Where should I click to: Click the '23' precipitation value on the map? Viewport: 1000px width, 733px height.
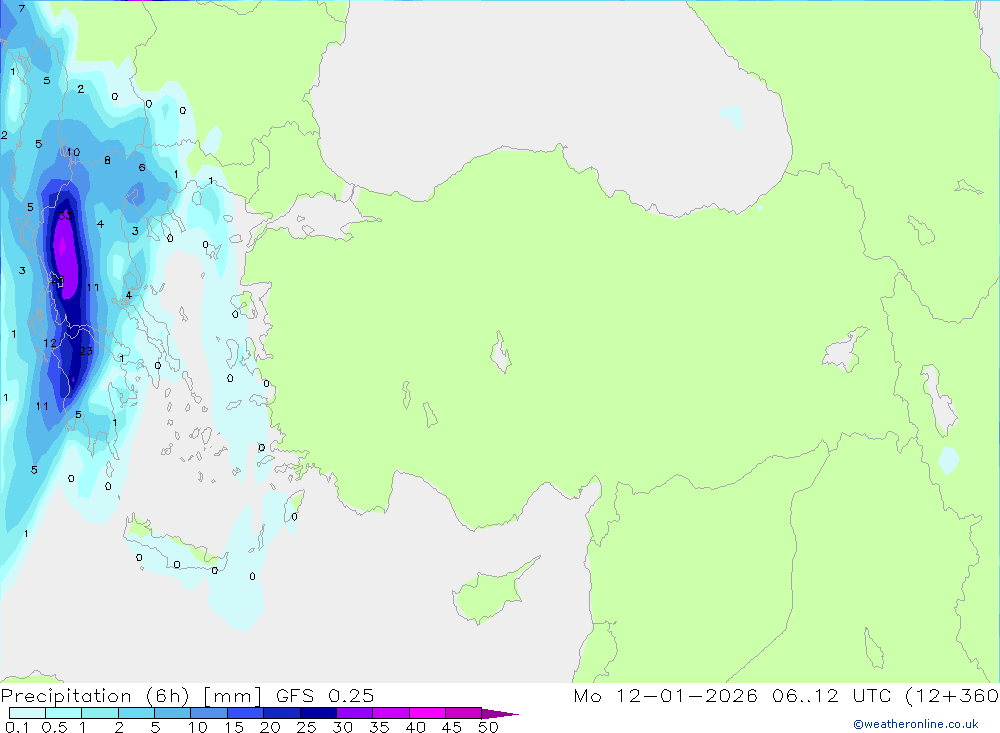point(86,351)
